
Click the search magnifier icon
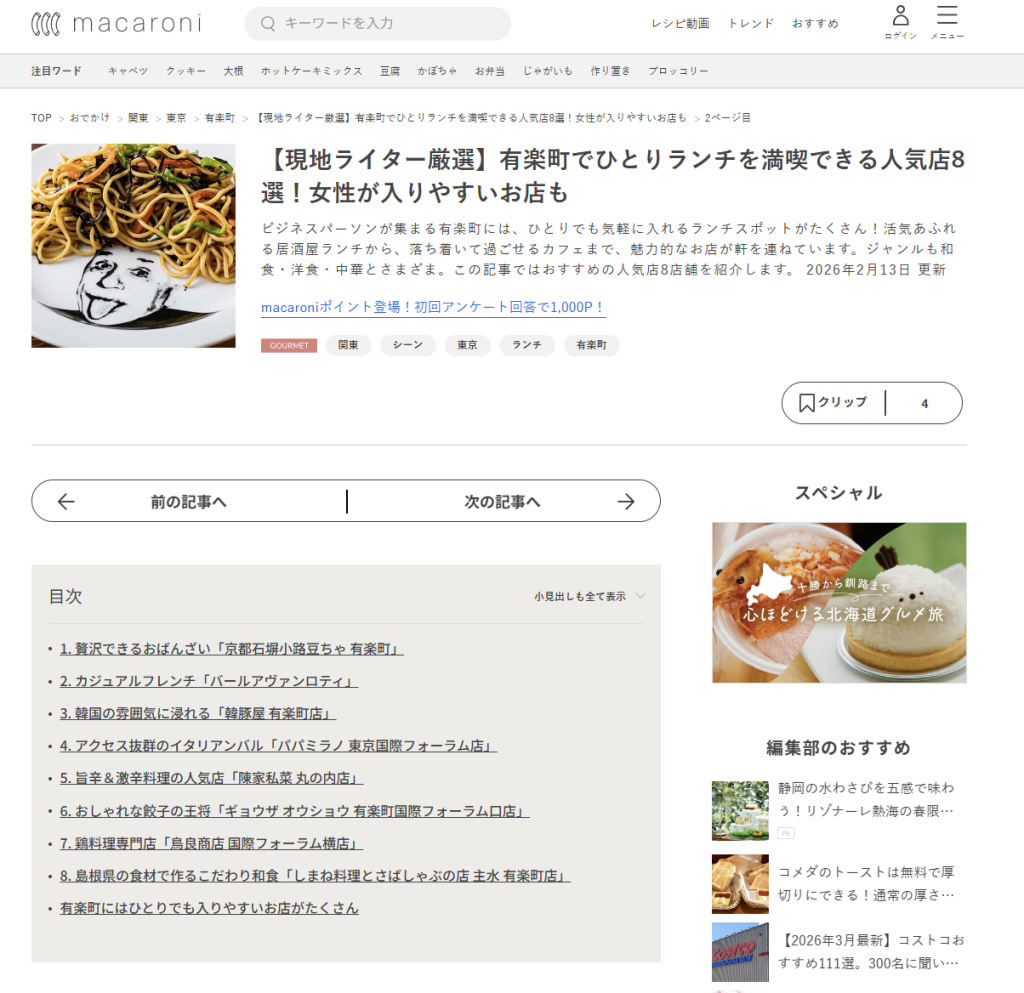[267, 24]
